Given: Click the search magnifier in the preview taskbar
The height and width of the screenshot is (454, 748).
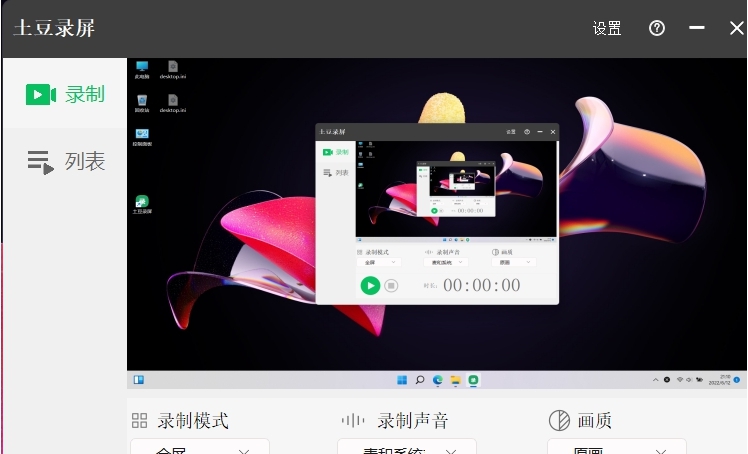Looking at the screenshot, I should point(420,380).
